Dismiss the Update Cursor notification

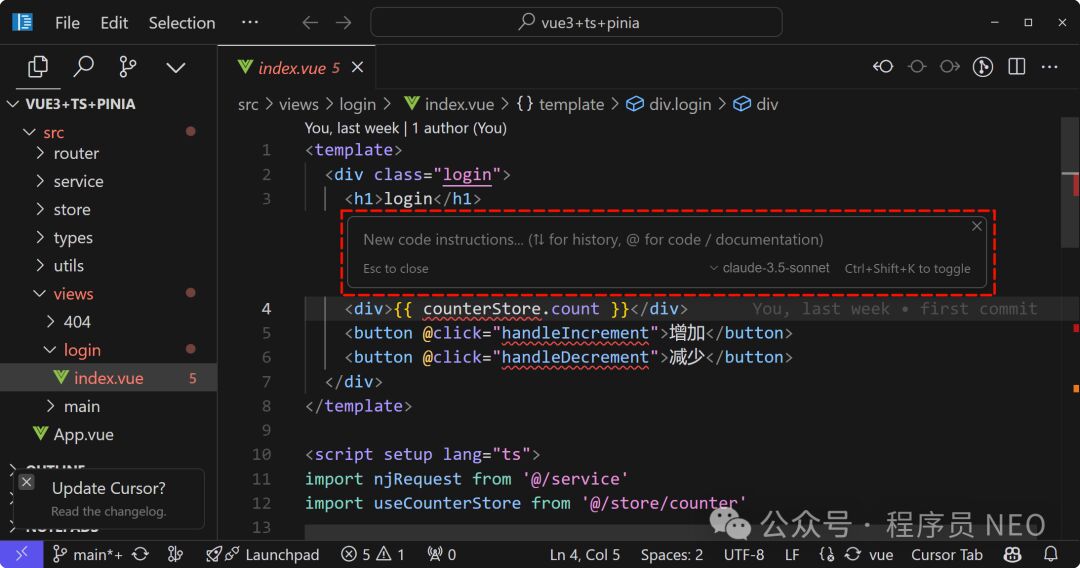coord(27,482)
